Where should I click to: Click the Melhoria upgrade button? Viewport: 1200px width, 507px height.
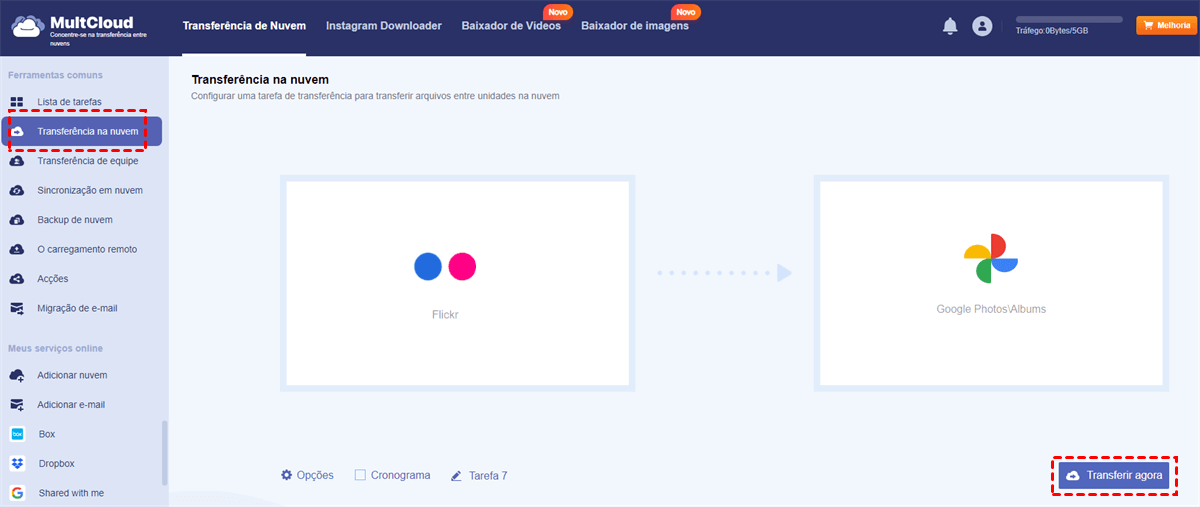1165,26
